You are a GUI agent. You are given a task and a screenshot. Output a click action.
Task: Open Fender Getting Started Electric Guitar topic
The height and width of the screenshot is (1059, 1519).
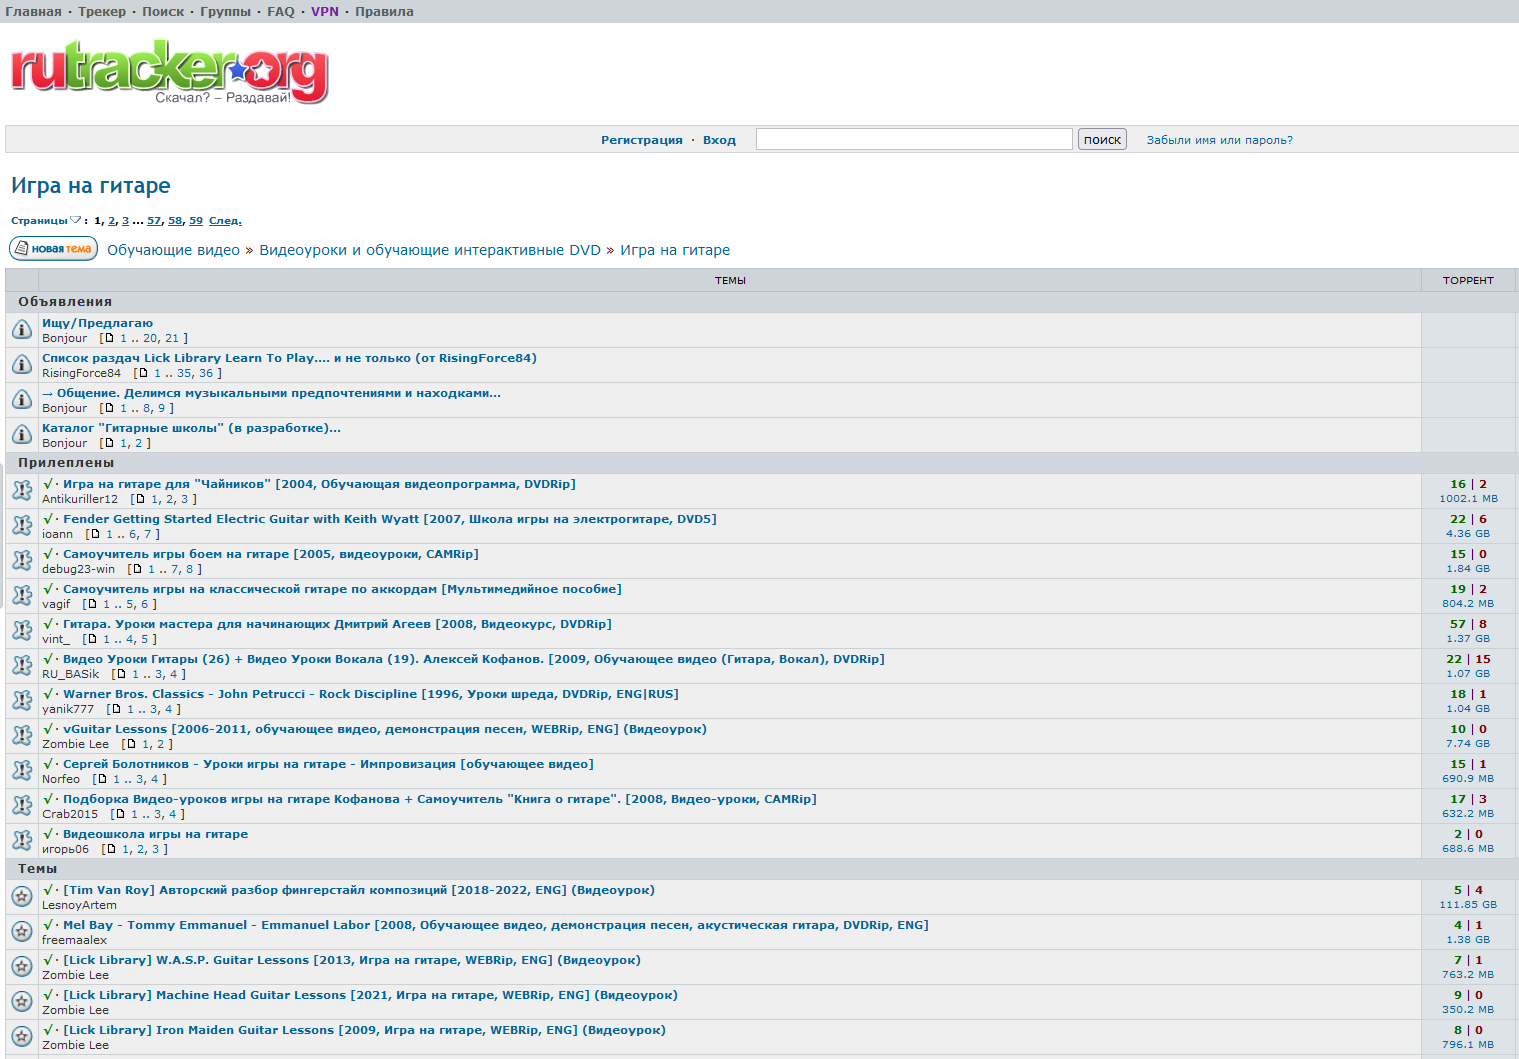coord(390,519)
